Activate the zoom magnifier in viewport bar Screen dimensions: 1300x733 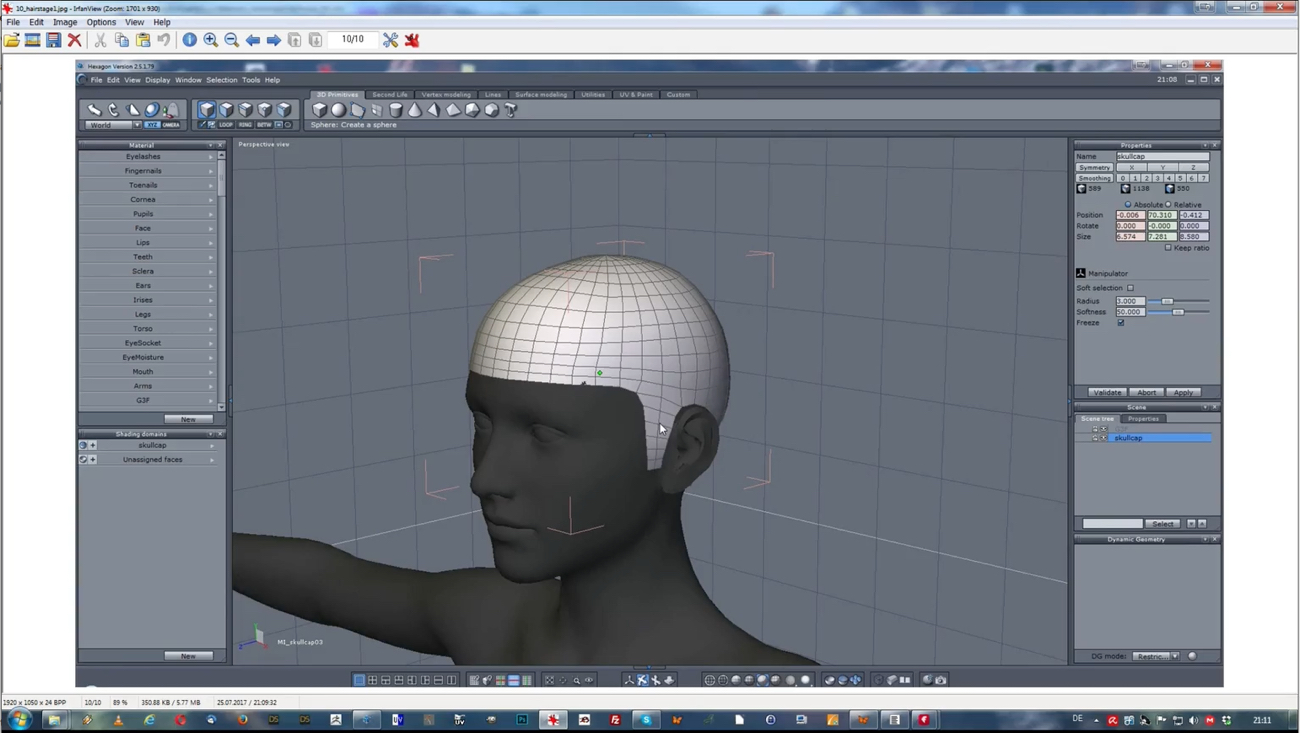tap(577, 680)
